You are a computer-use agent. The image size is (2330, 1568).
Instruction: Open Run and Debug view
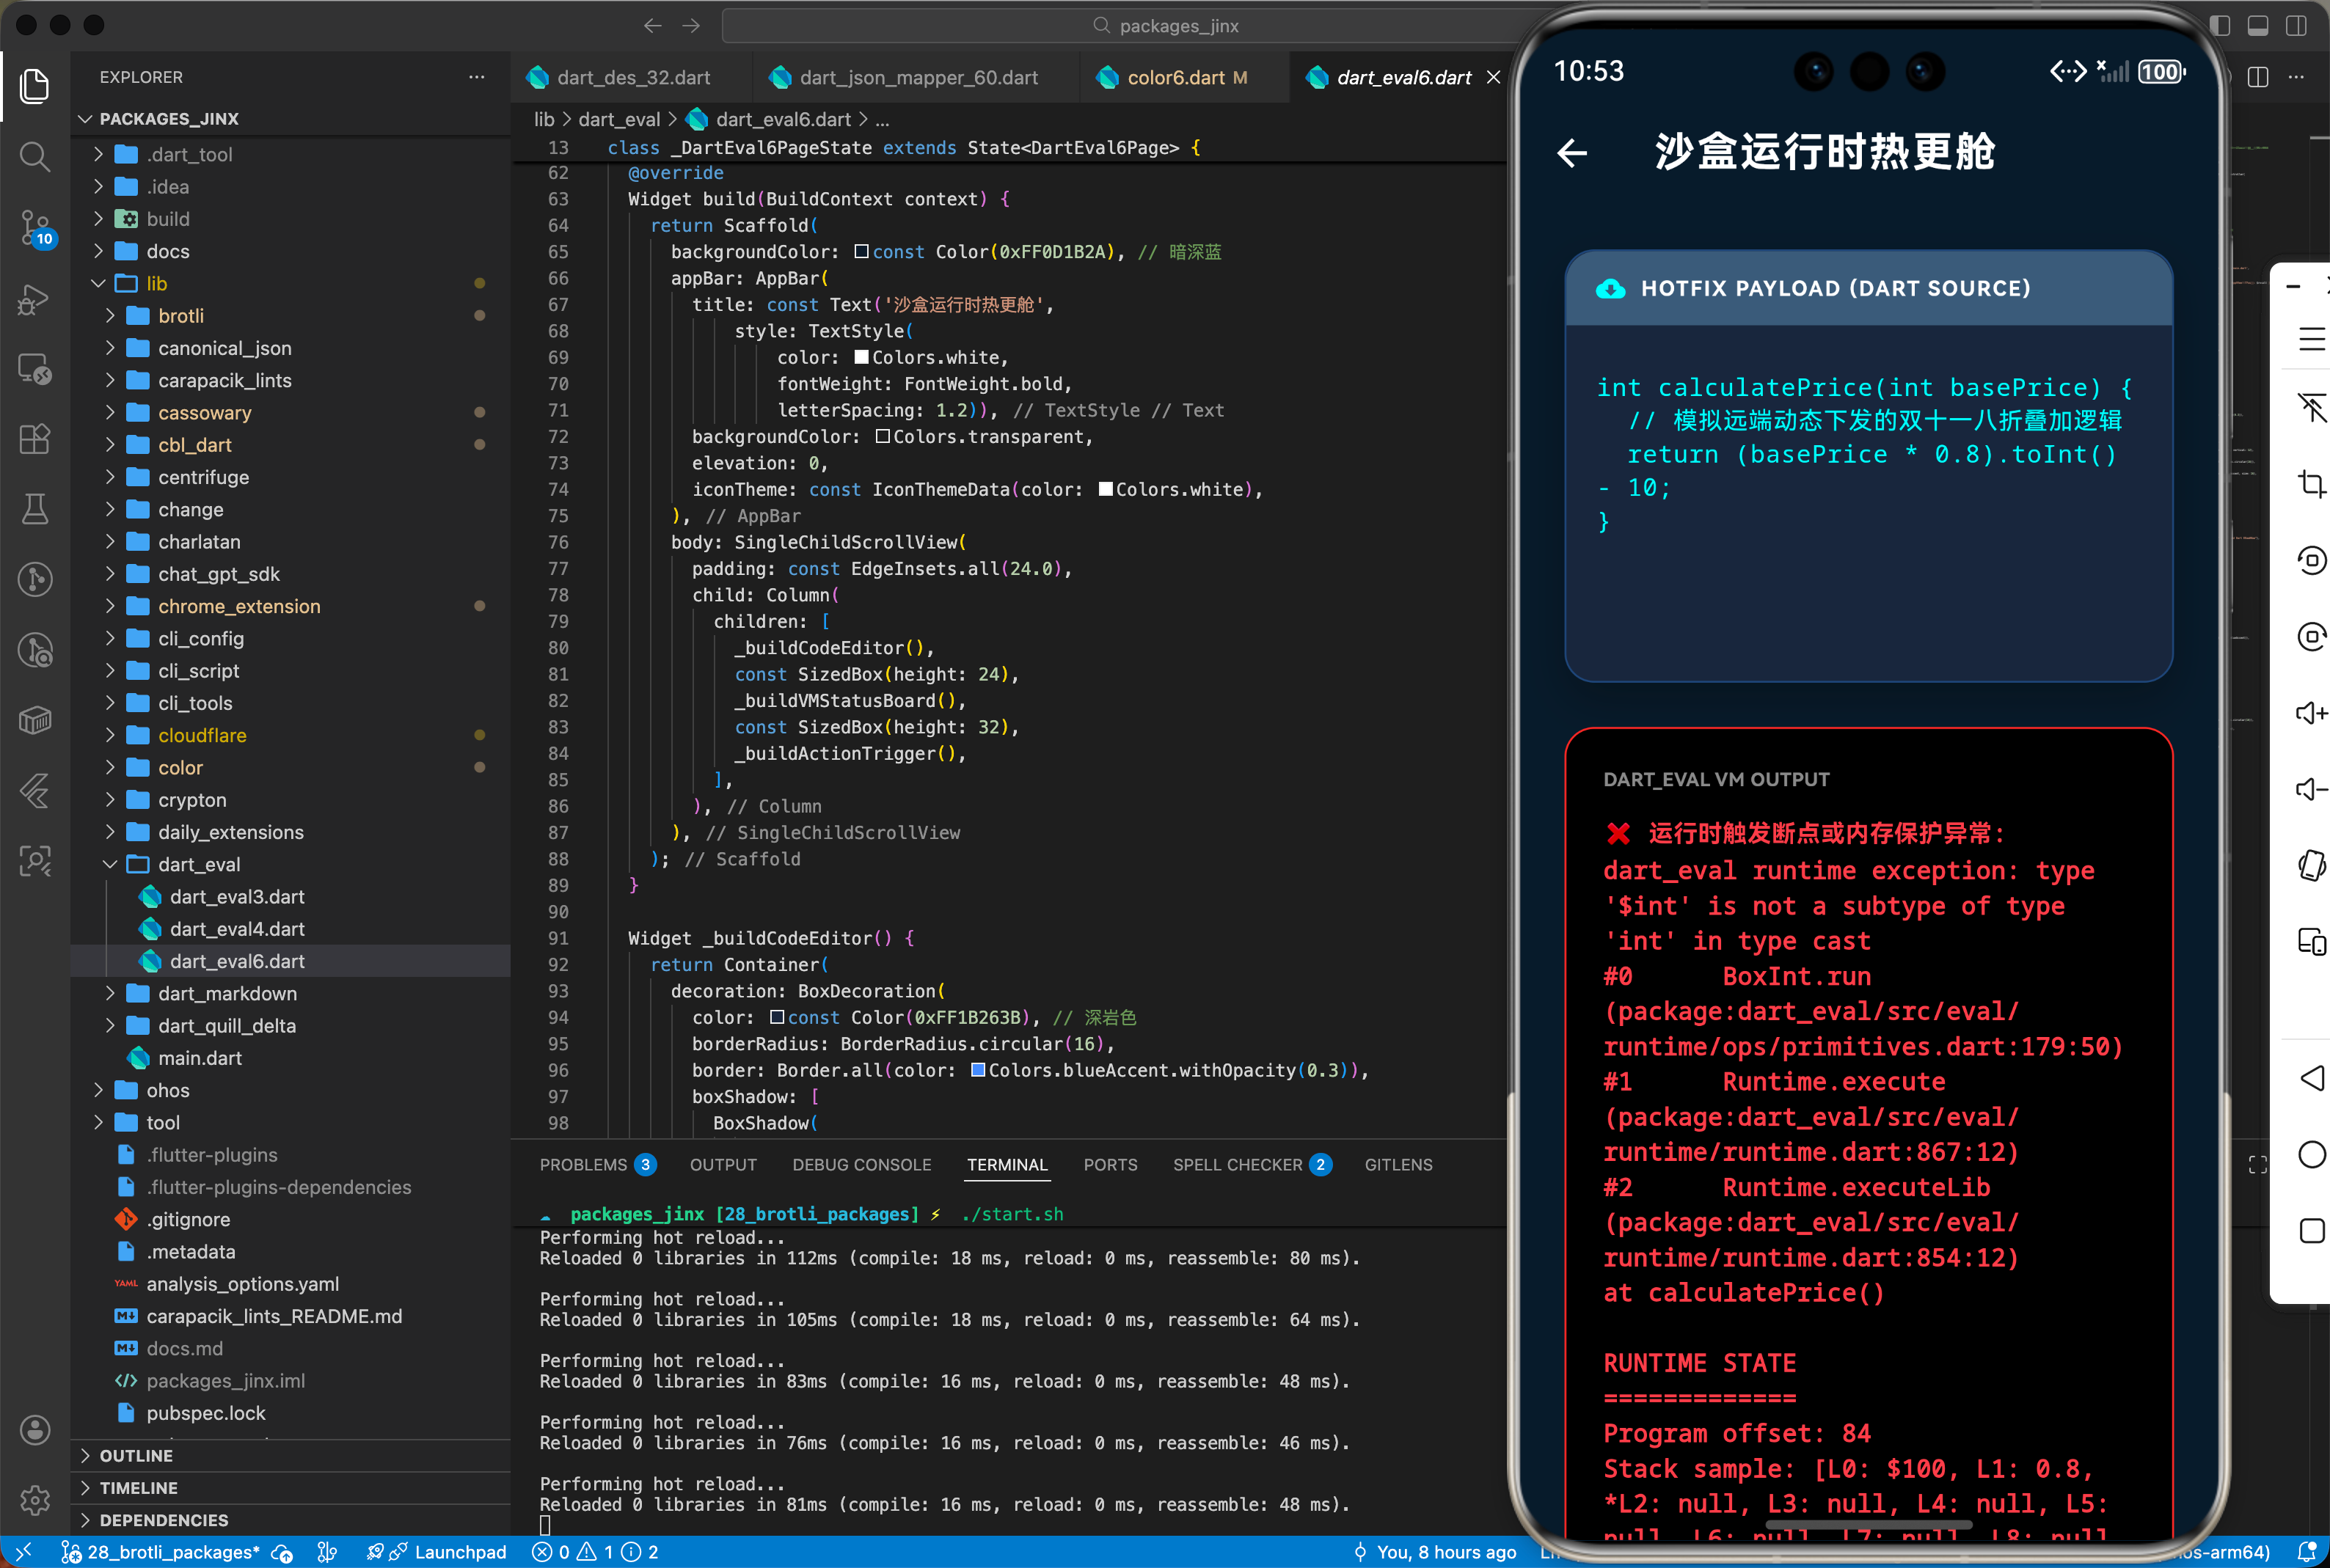[x=35, y=298]
